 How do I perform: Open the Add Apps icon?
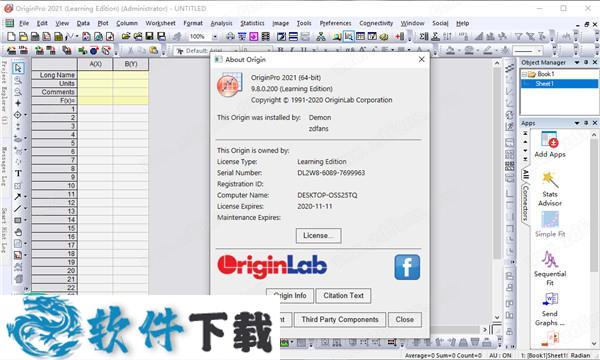549,140
